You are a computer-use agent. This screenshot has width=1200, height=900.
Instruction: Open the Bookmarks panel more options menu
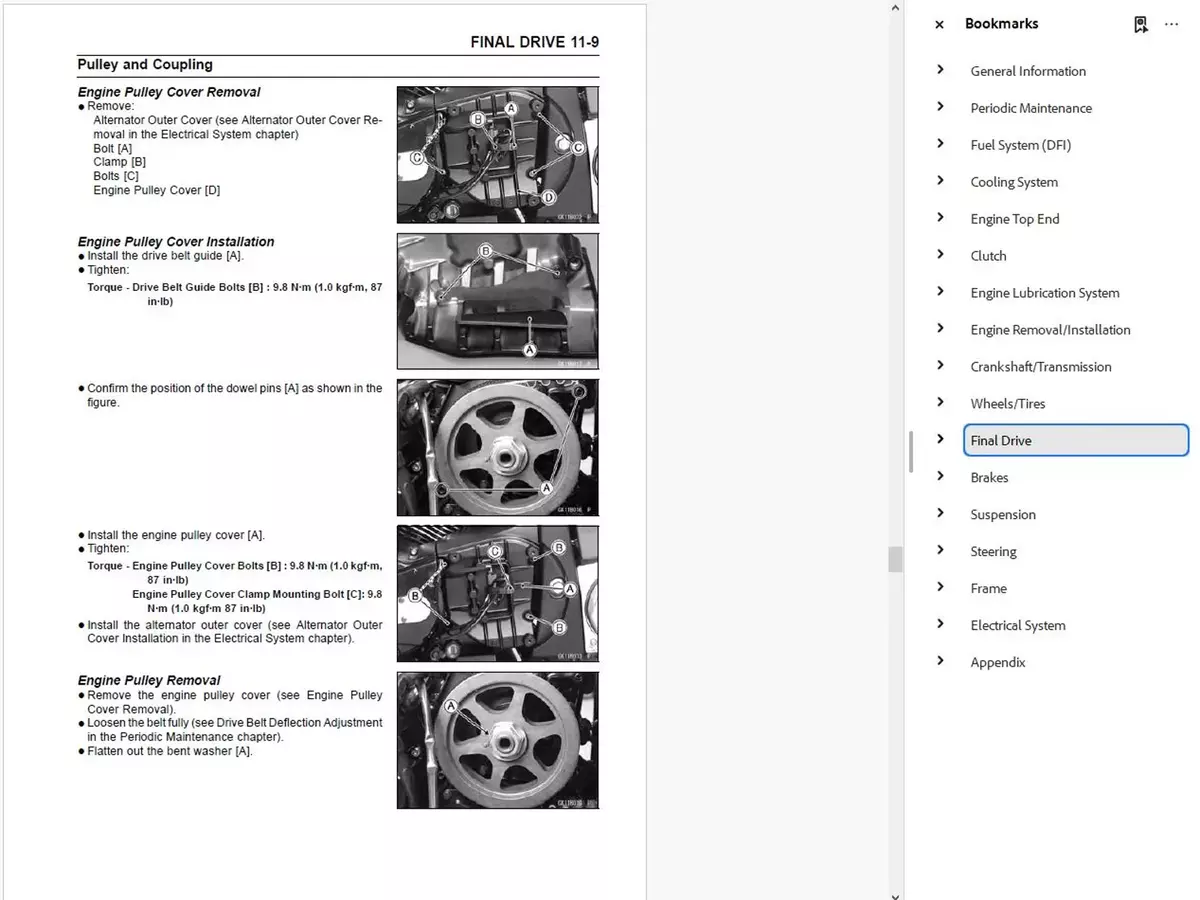tap(1172, 24)
